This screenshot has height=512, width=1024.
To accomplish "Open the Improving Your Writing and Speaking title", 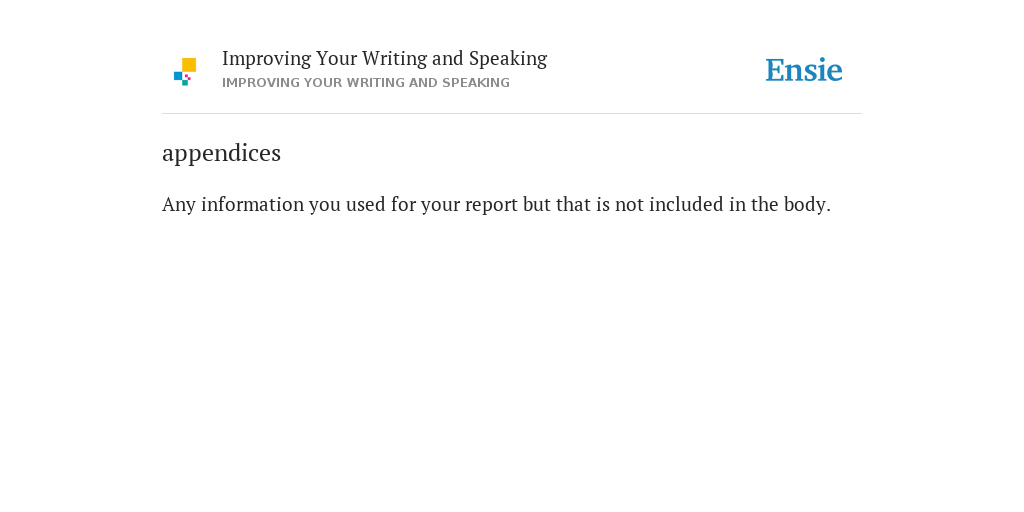I will click(384, 59).
